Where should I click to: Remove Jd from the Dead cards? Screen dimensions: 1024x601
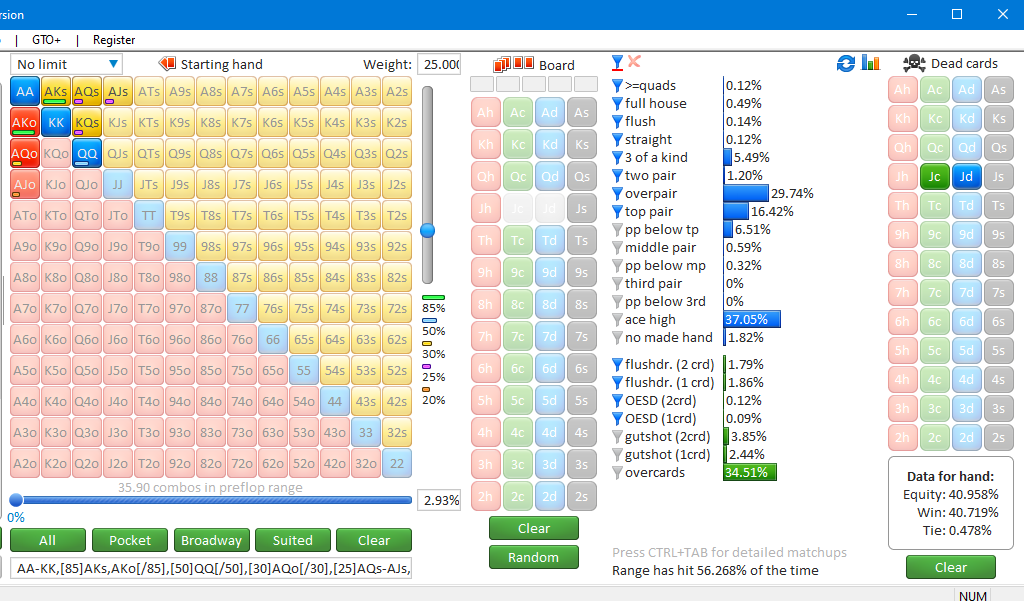967,176
